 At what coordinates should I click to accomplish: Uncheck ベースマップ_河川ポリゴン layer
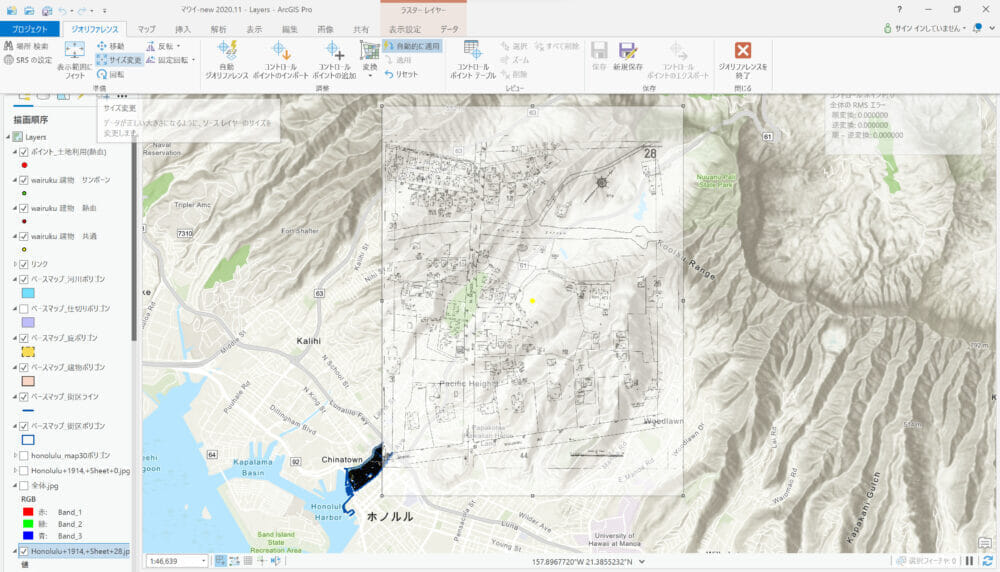pos(24,279)
